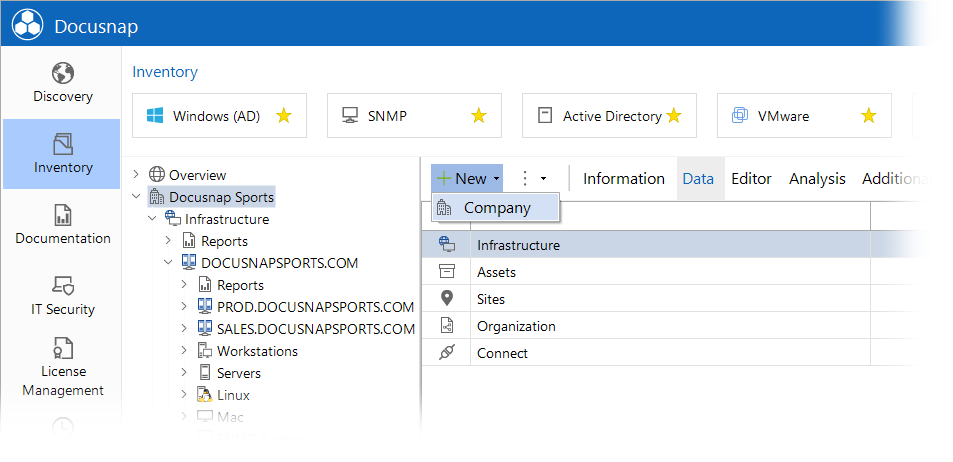Click the Assets archive box icon
The image size is (953, 462).
[x=447, y=272]
